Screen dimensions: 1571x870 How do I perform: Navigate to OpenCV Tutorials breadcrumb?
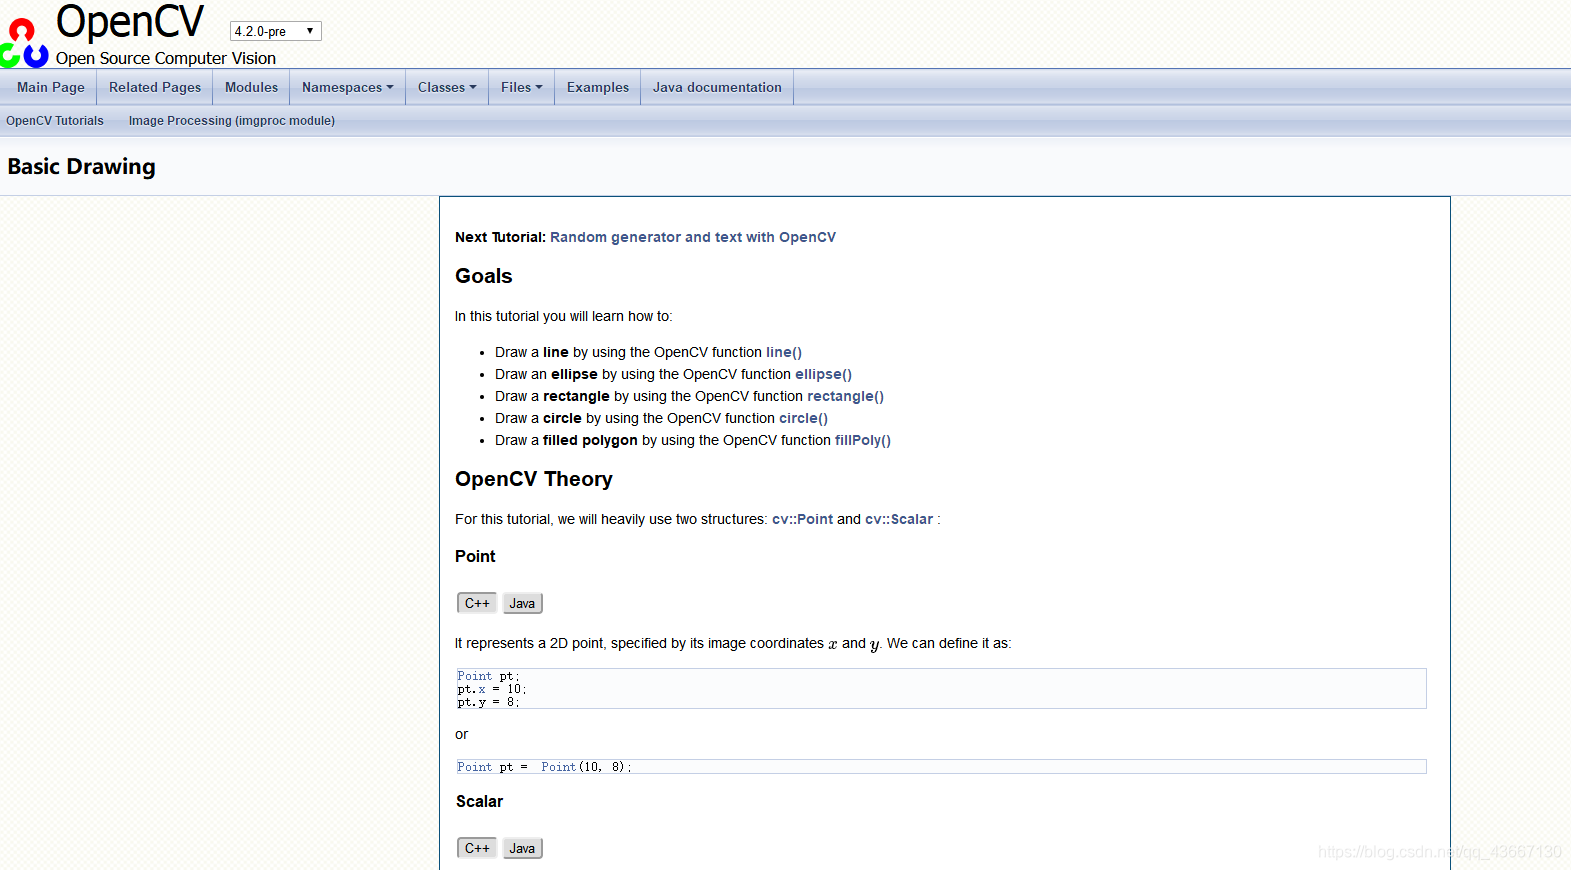pos(55,121)
